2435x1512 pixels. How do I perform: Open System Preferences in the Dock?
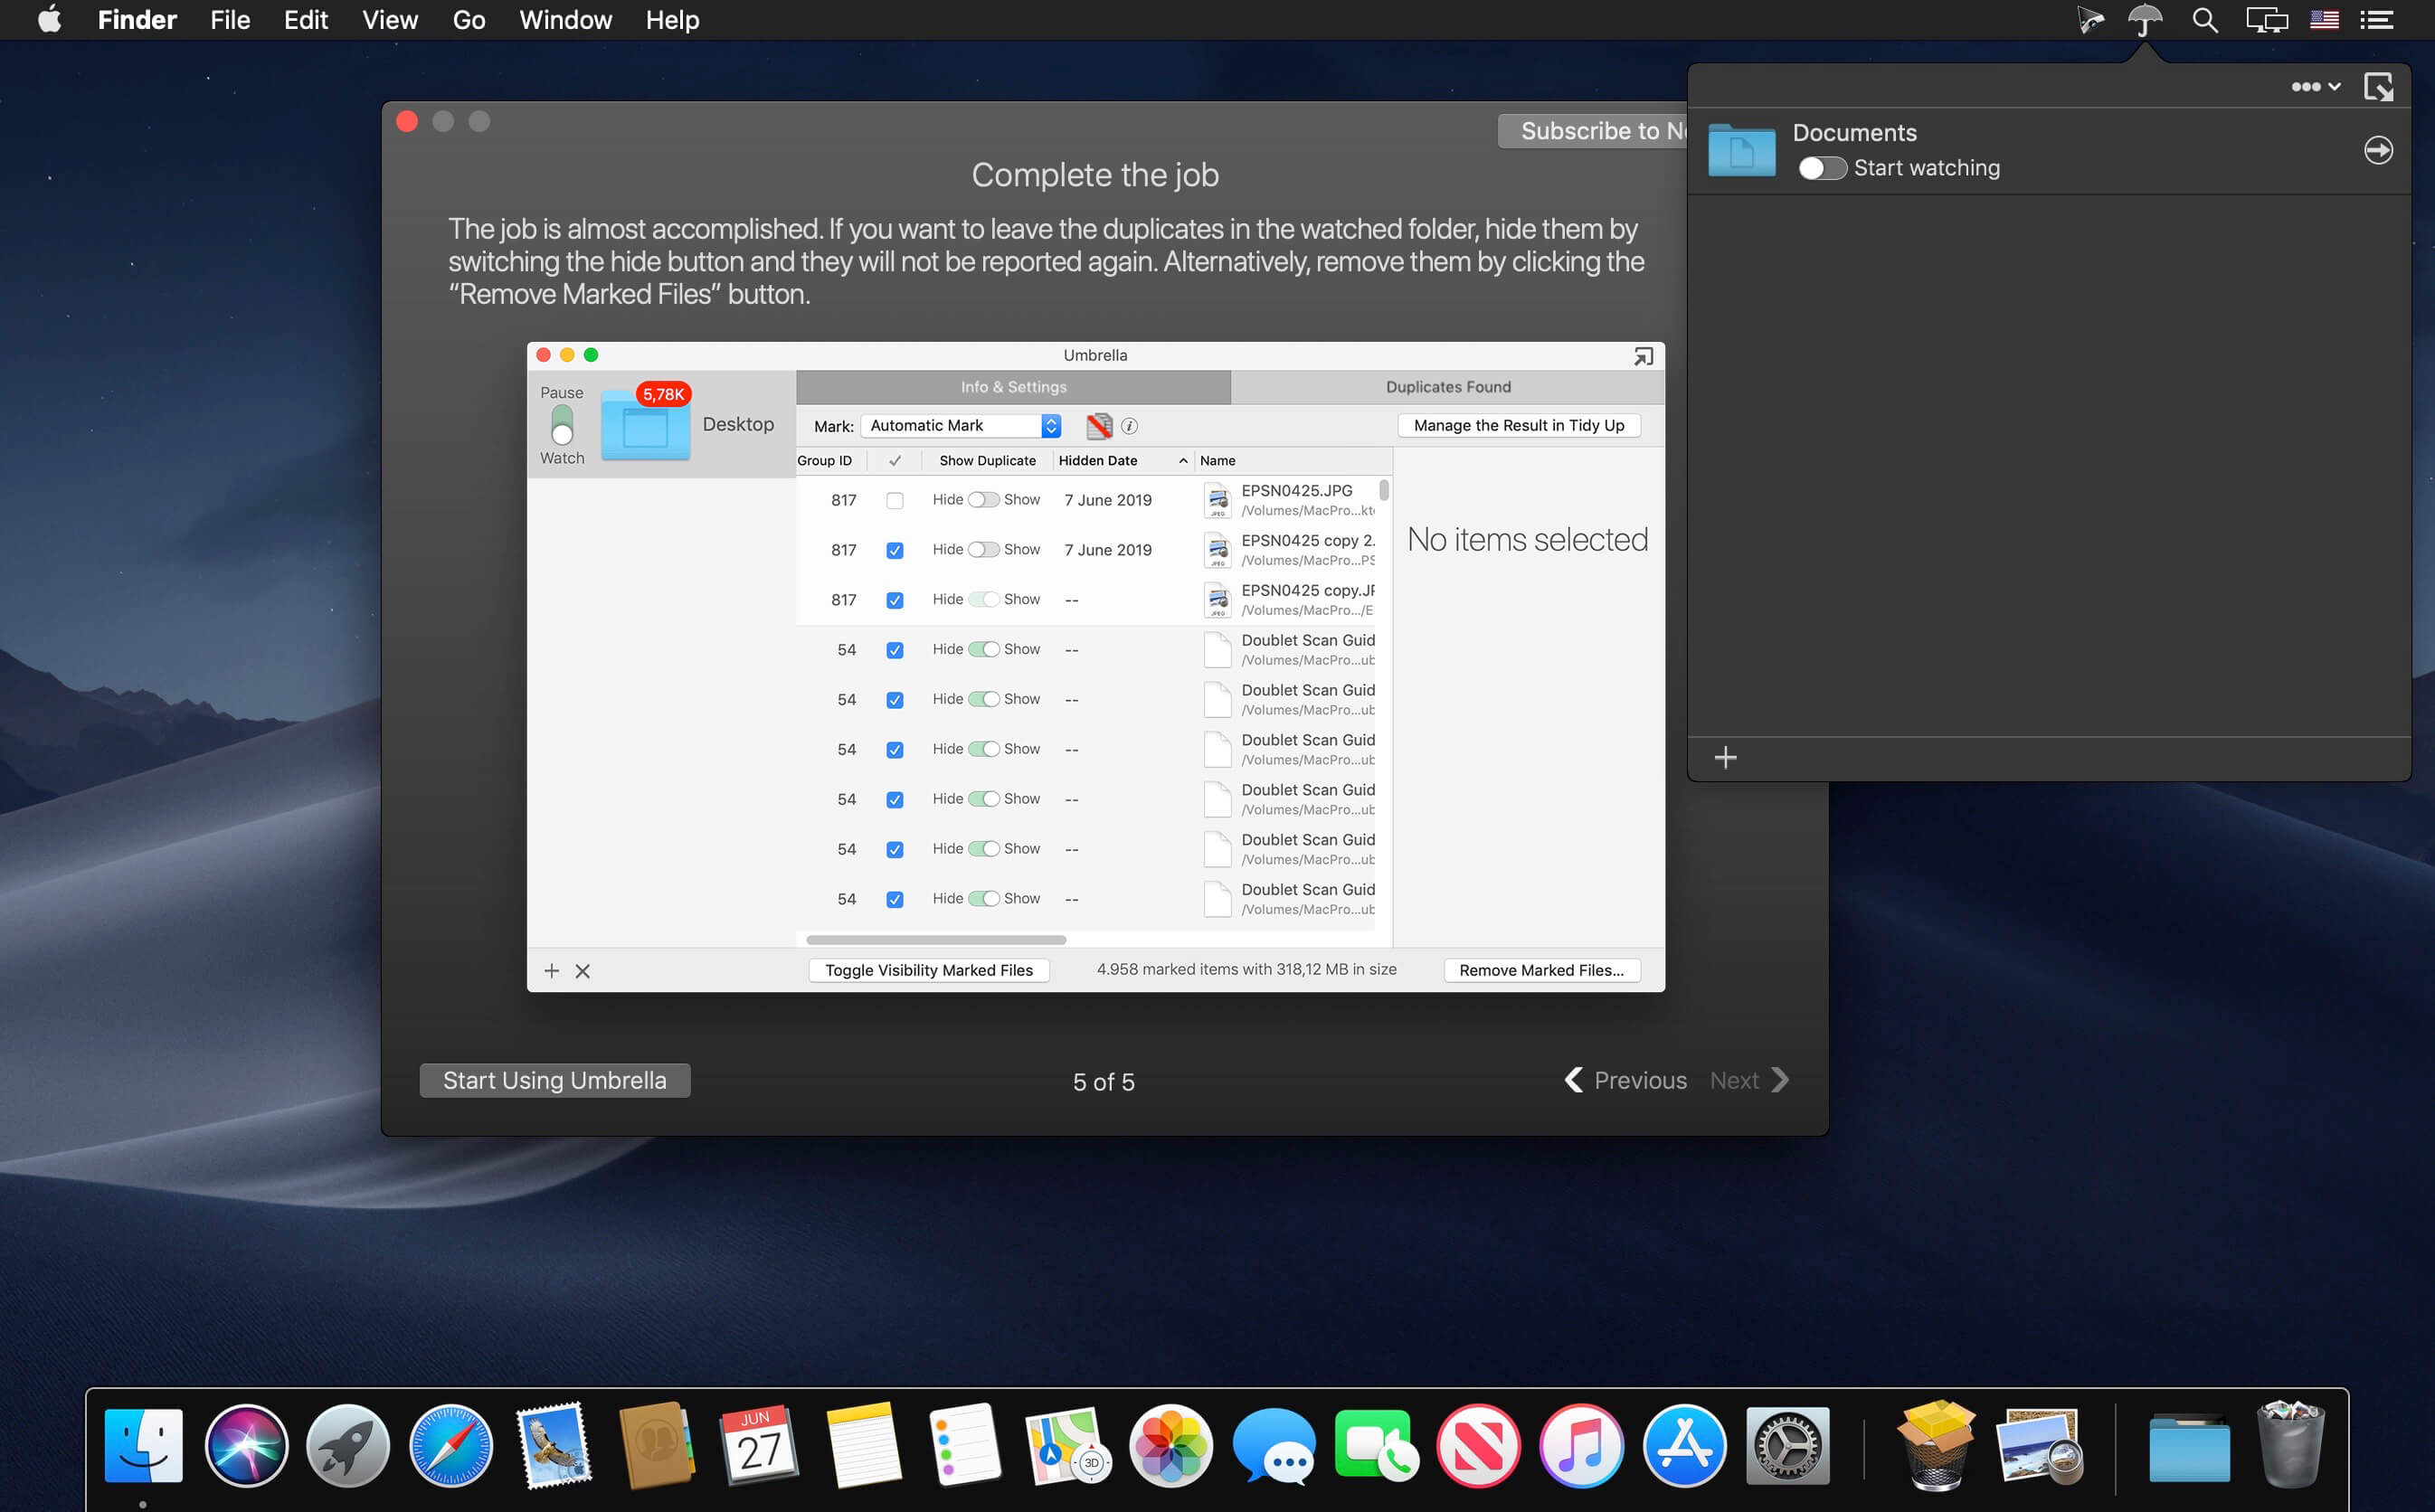(x=1787, y=1446)
